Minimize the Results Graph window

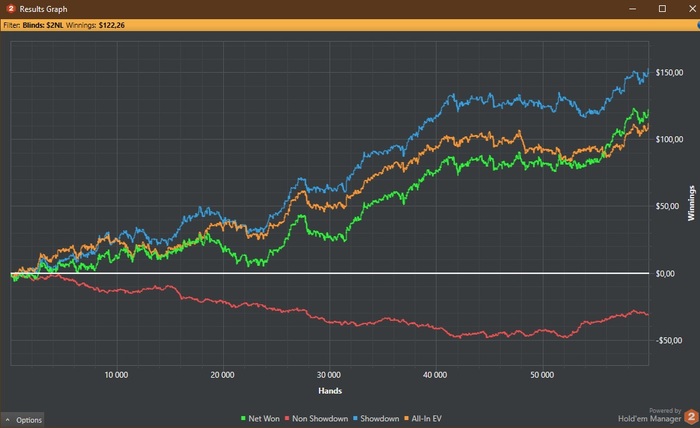[633, 9]
